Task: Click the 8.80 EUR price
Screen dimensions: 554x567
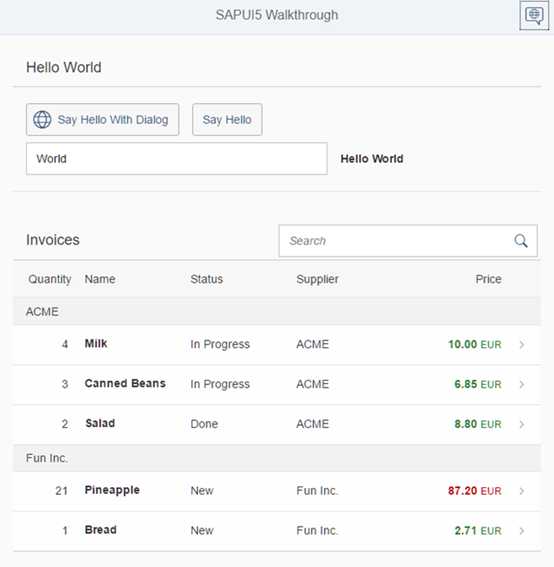Action: pyautogui.click(x=478, y=424)
